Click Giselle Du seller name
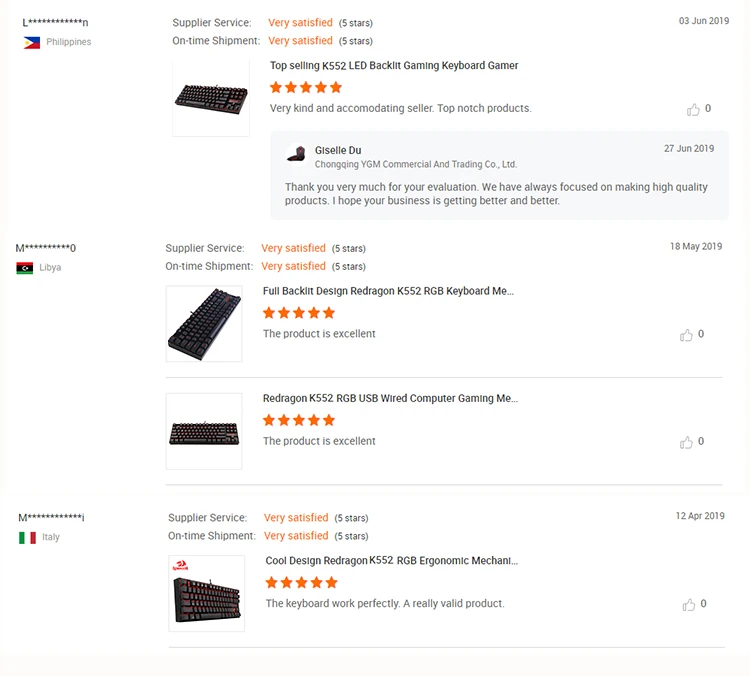The height and width of the screenshot is (676, 750). pos(338,150)
